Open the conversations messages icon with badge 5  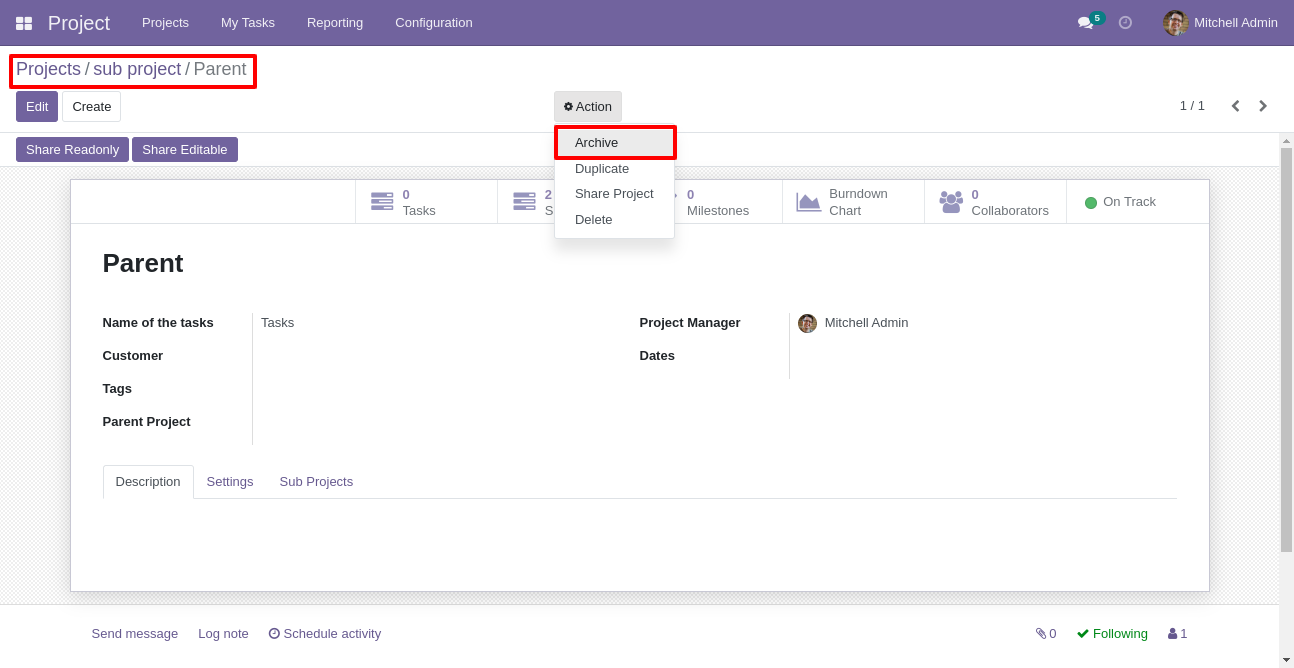tap(1089, 22)
